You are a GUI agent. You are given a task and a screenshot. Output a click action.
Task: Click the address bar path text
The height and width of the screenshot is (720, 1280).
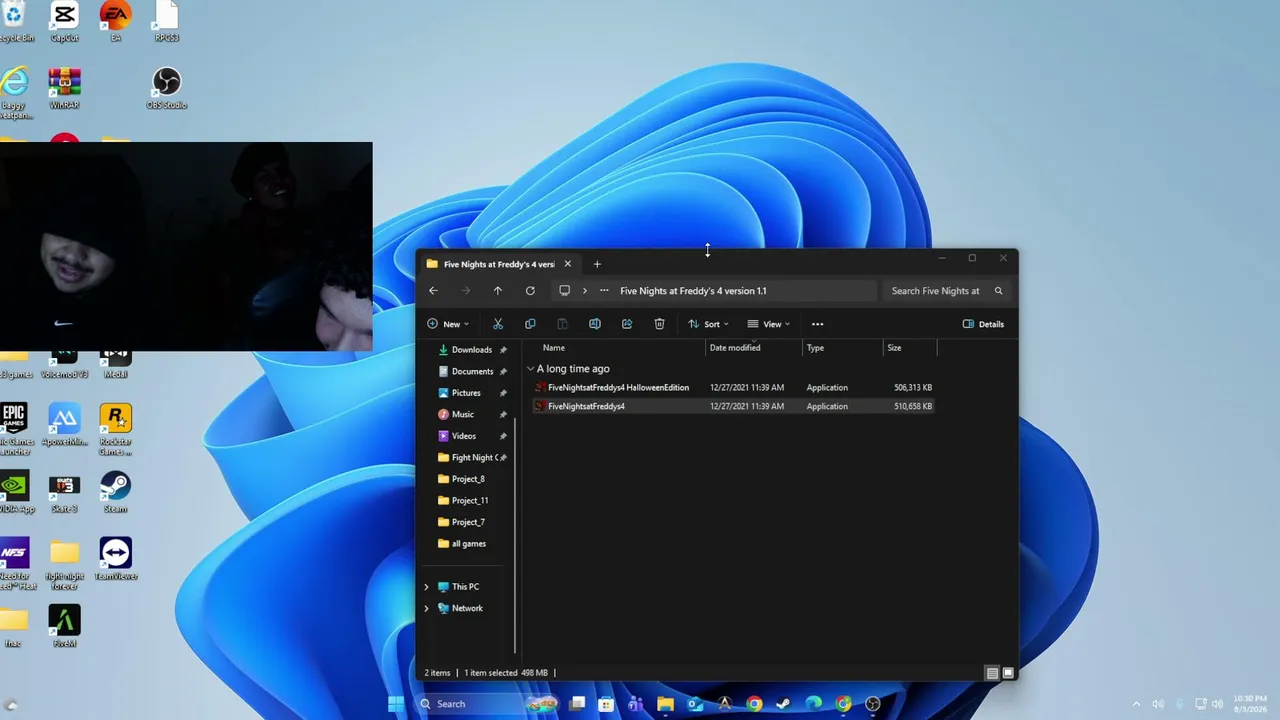[x=693, y=291]
